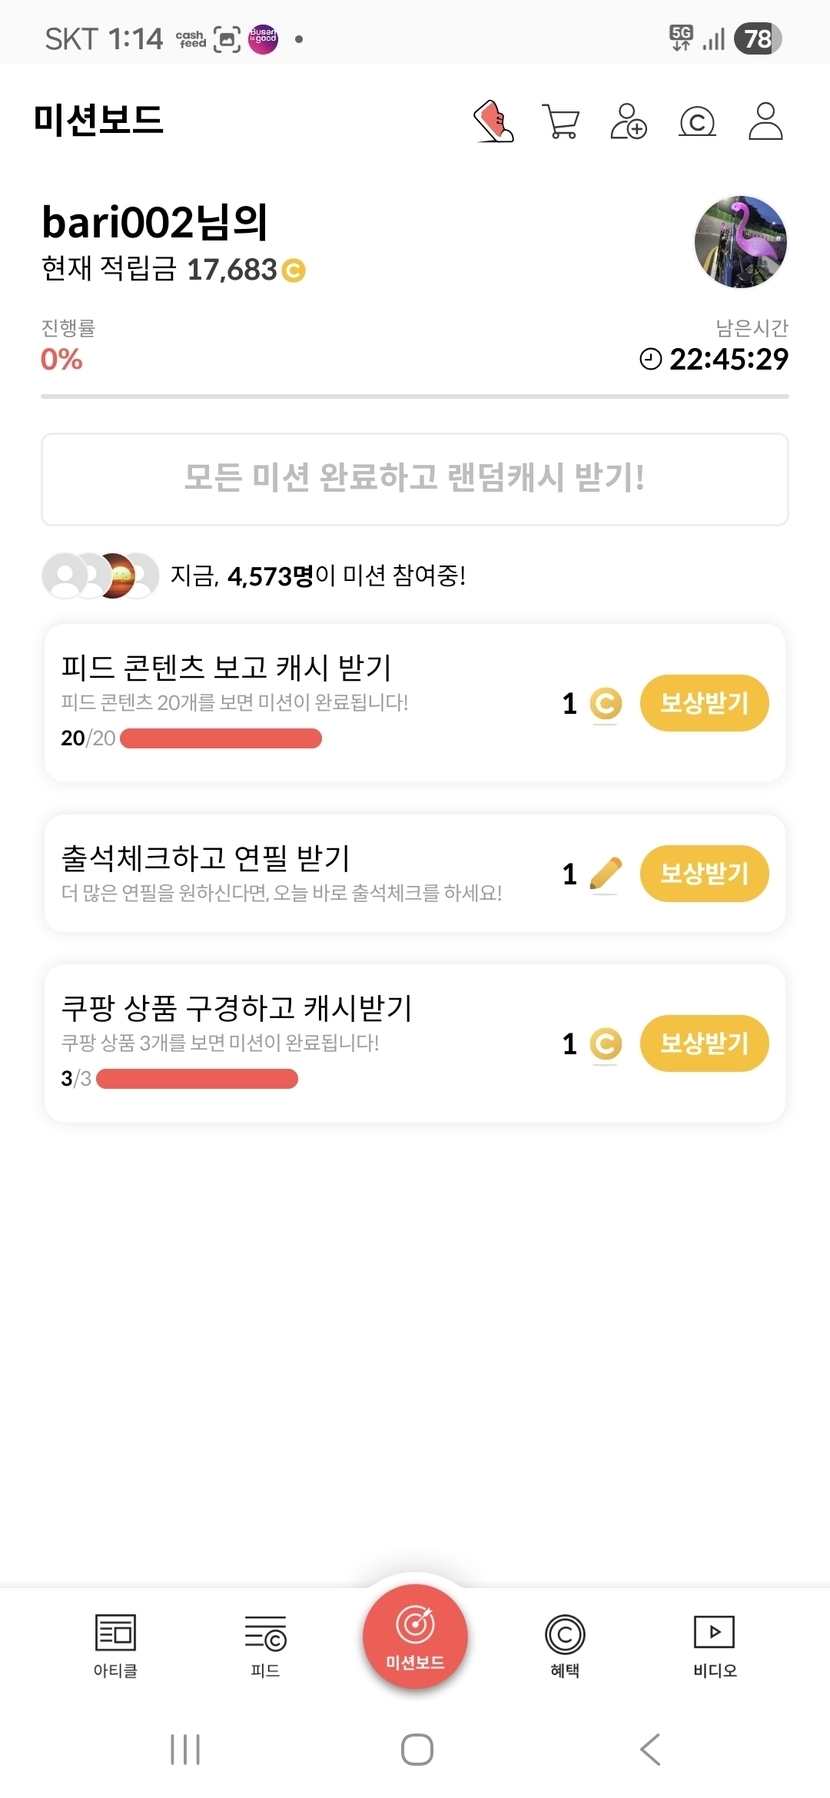Tap the coin icon on feed mission
The width and height of the screenshot is (830, 1798).
click(605, 704)
